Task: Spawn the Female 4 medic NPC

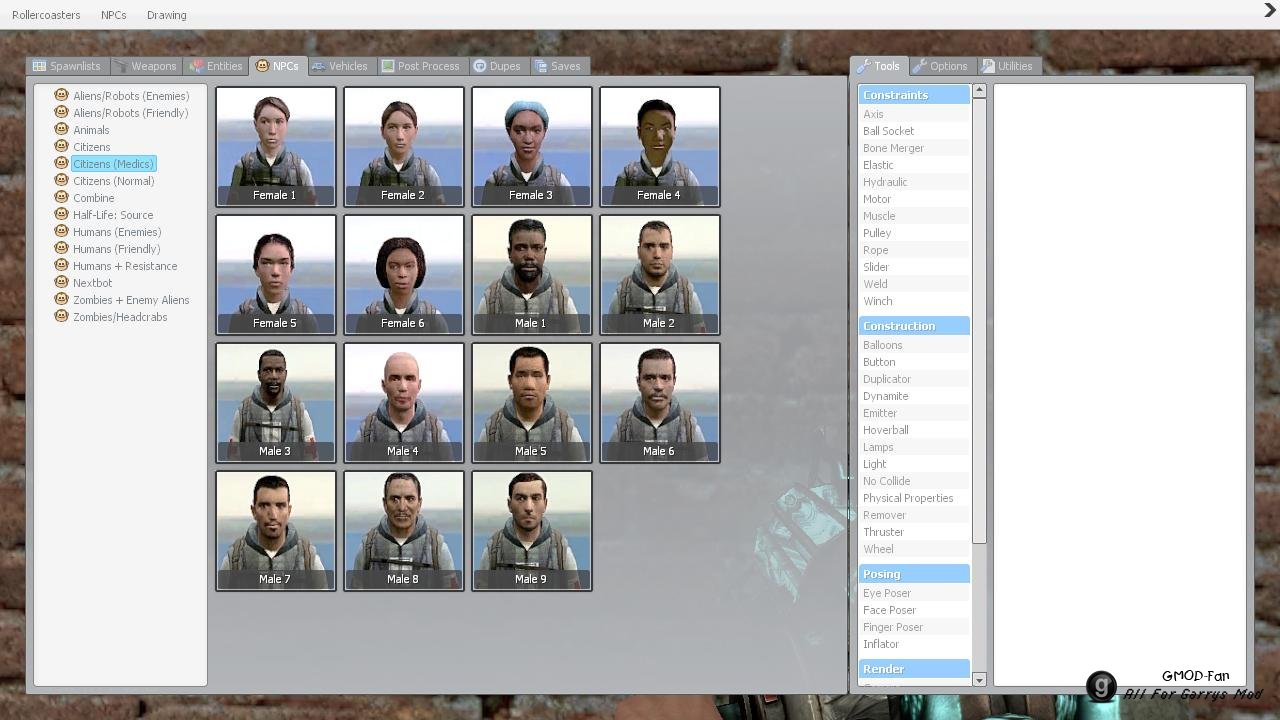Action: (x=660, y=147)
